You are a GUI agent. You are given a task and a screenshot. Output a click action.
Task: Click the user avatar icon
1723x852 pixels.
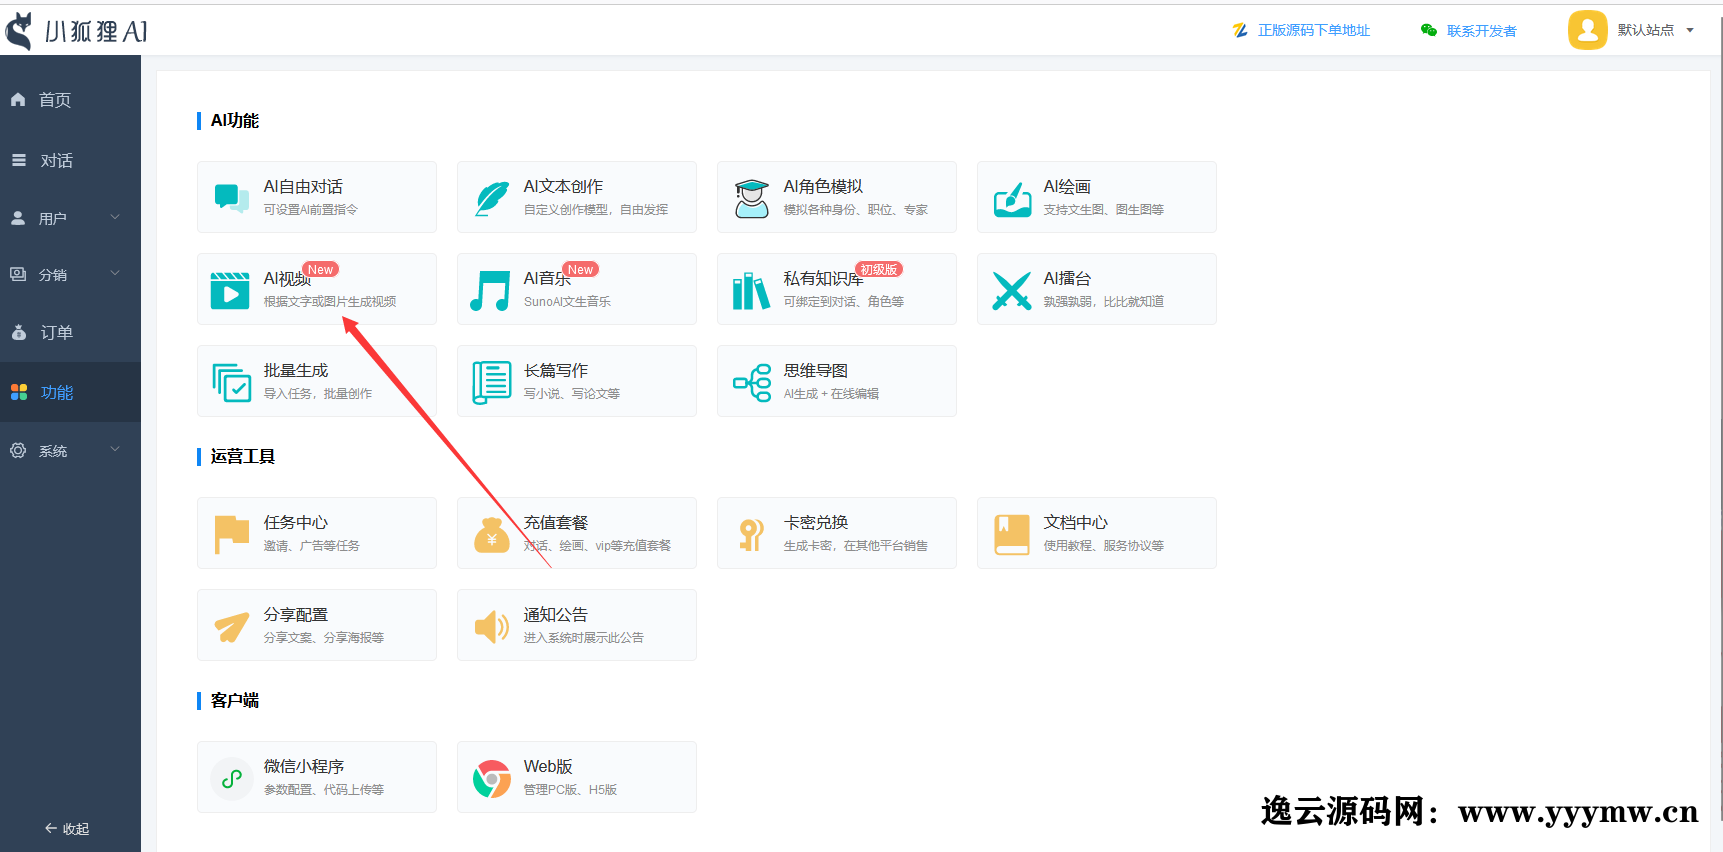point(1587,30)
